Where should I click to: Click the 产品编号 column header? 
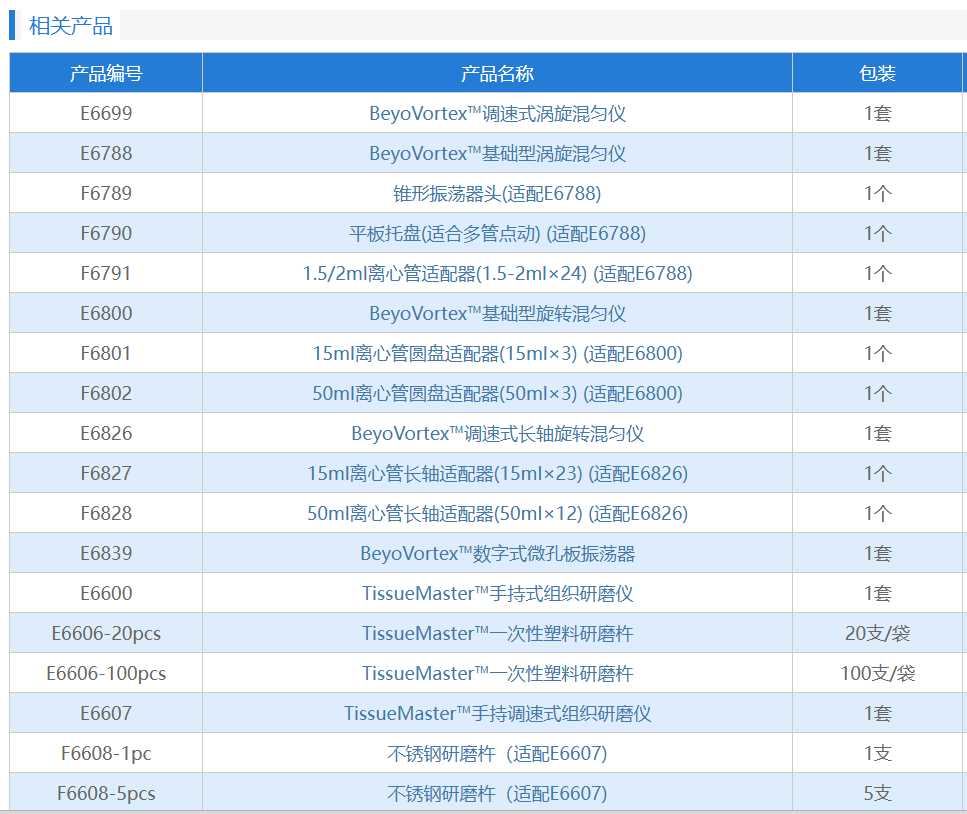(106, 73)
